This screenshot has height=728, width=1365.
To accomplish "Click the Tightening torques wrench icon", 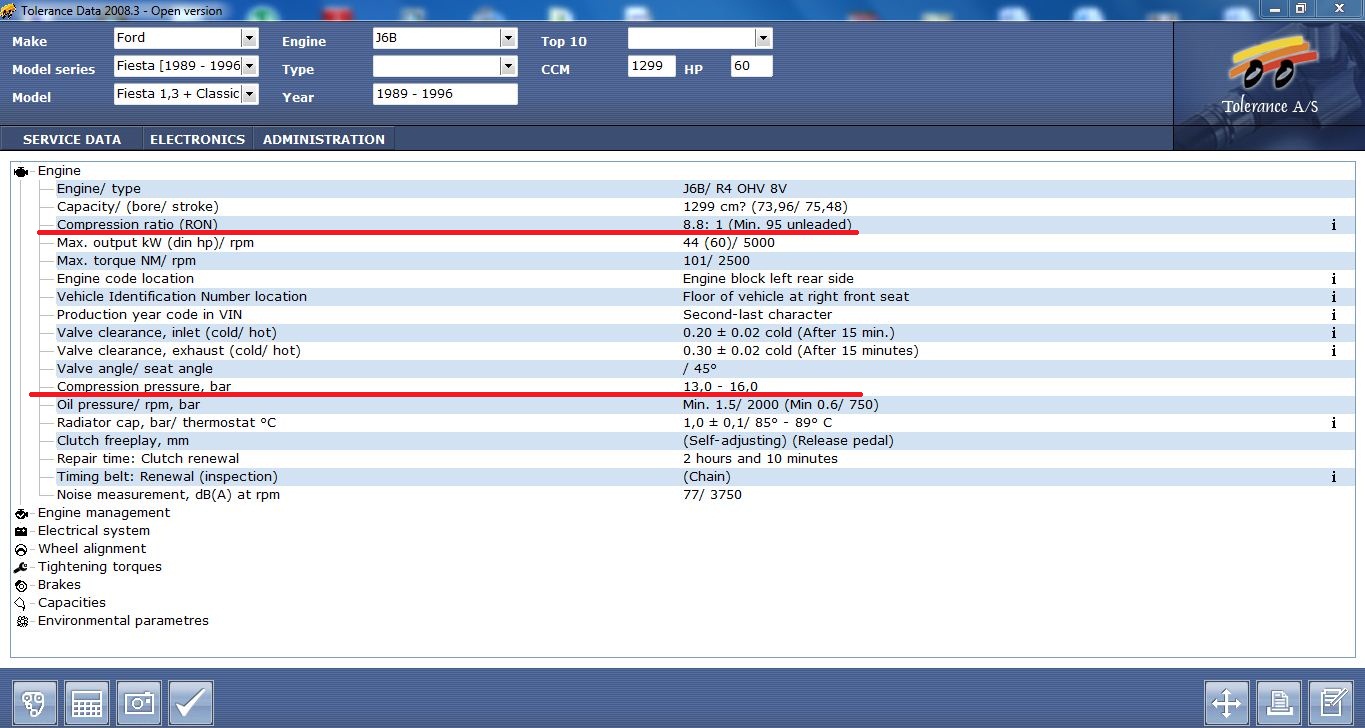I will pyautogui.click(x=21, y=567).
